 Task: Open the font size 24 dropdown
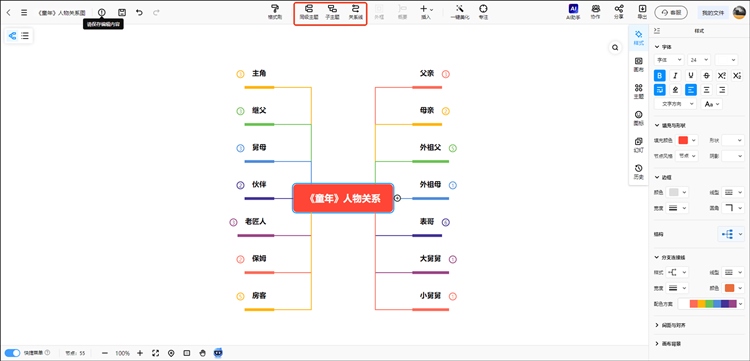(x=699, y=60)
